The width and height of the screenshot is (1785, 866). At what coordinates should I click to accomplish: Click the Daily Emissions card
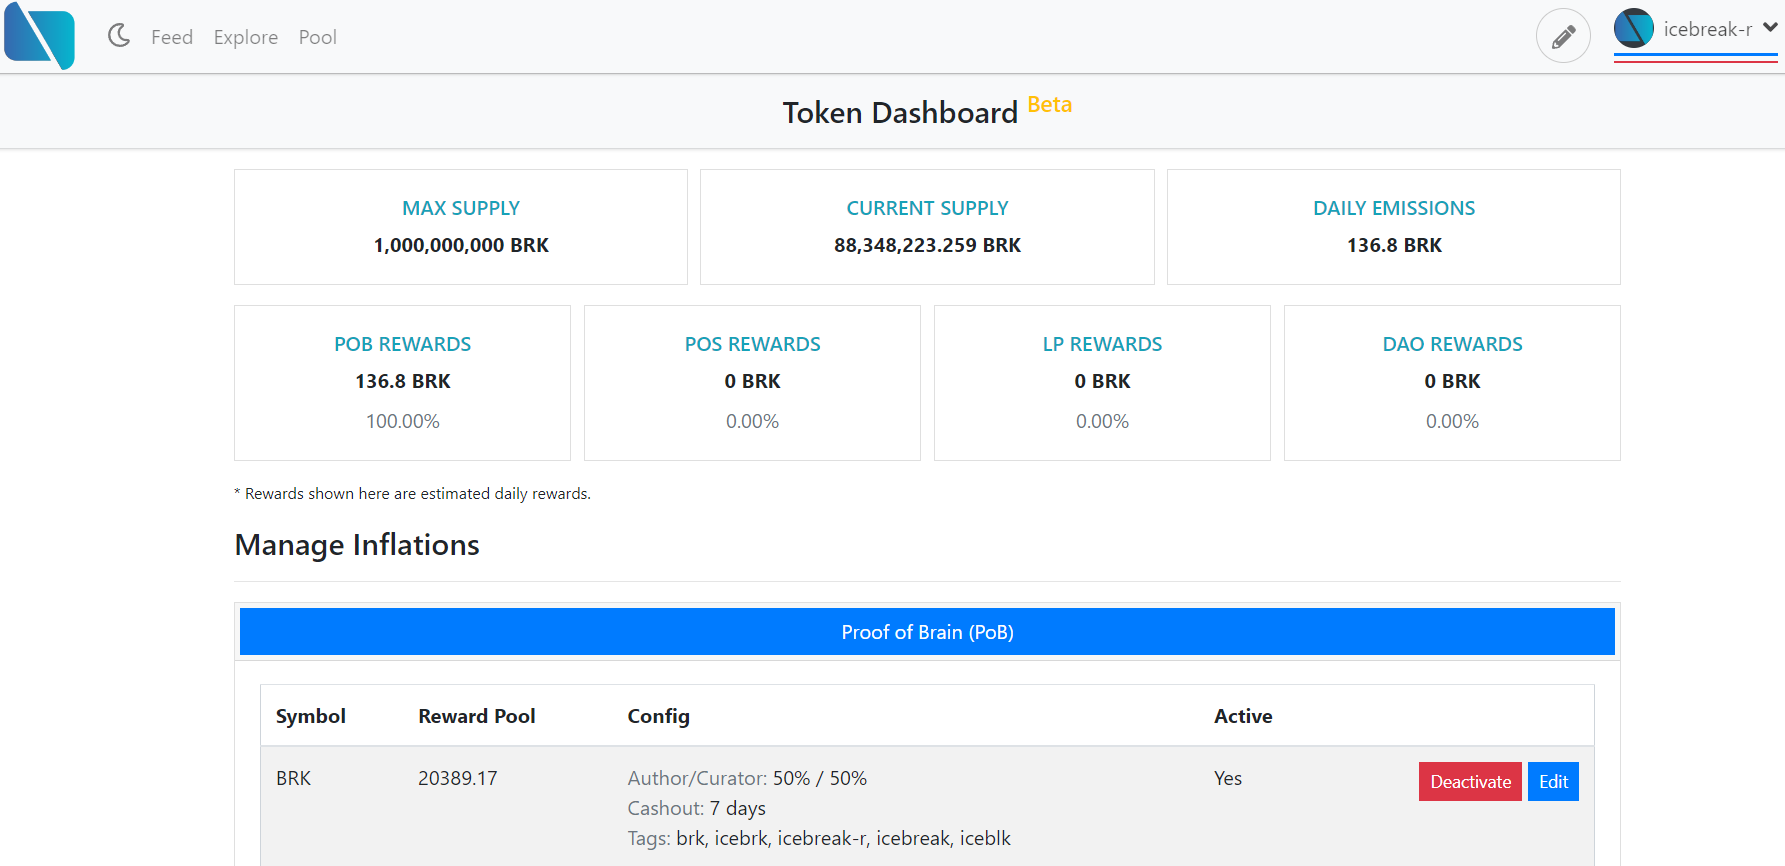click(x=1394, y=227)
